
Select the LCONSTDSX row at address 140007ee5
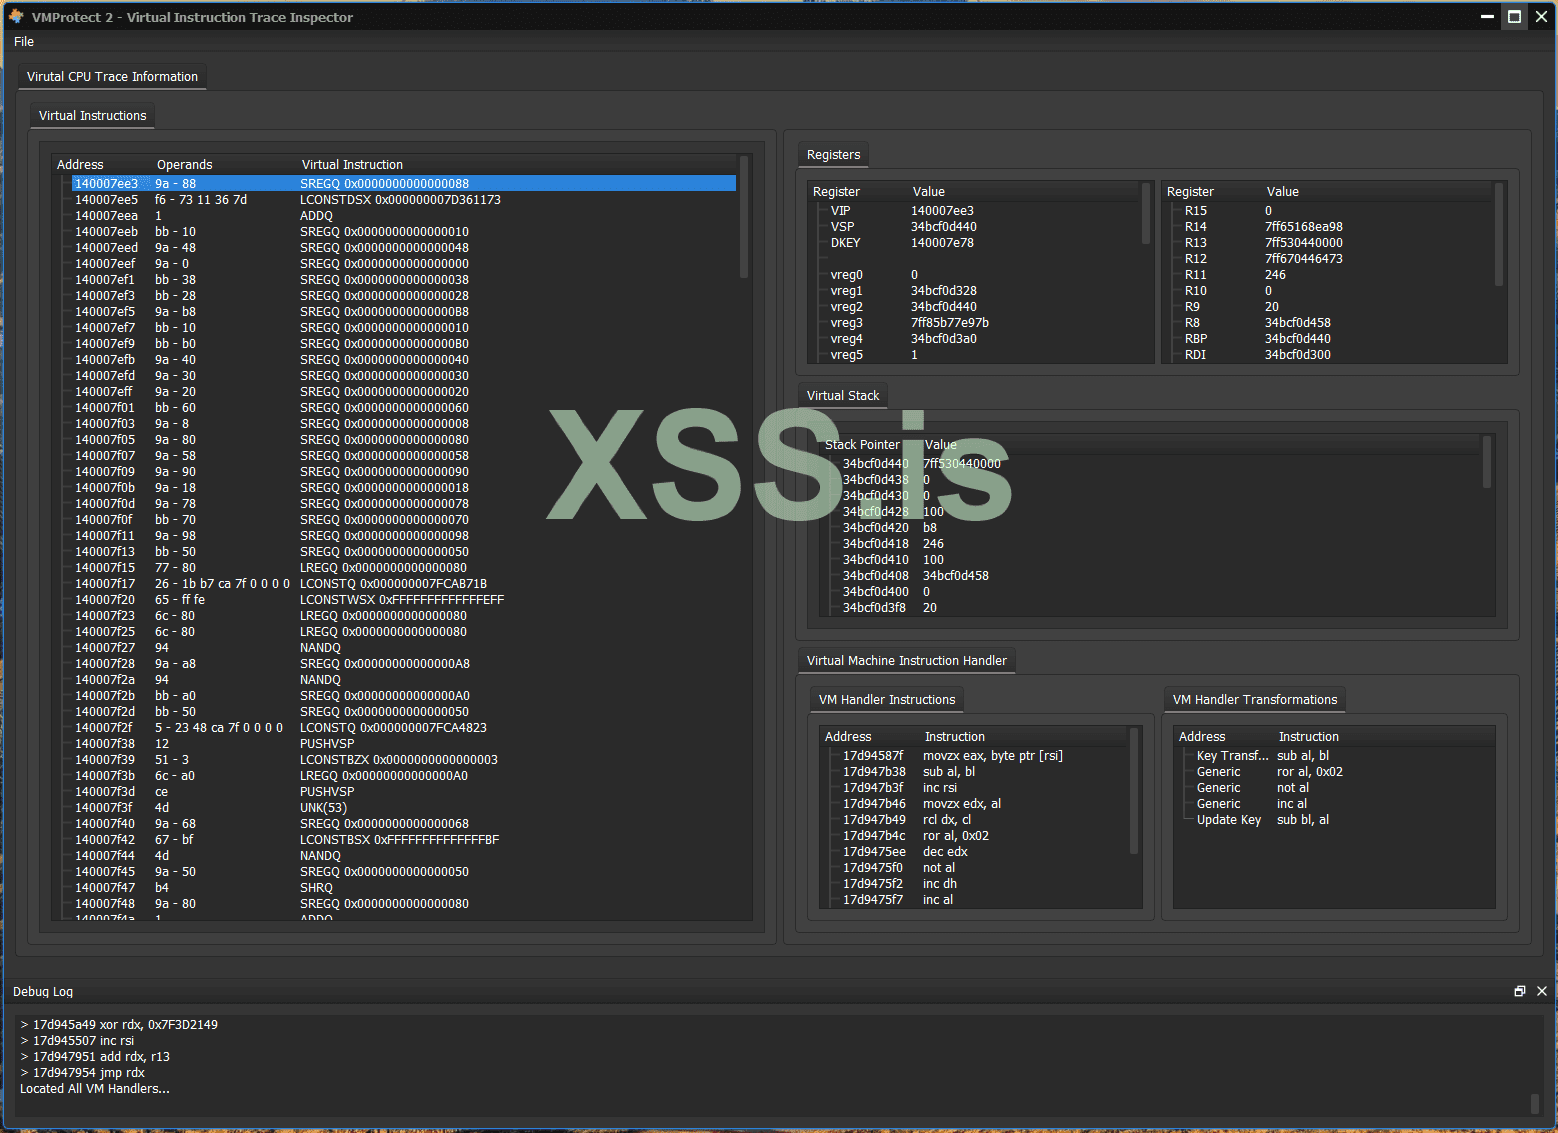tap(400, 200)
